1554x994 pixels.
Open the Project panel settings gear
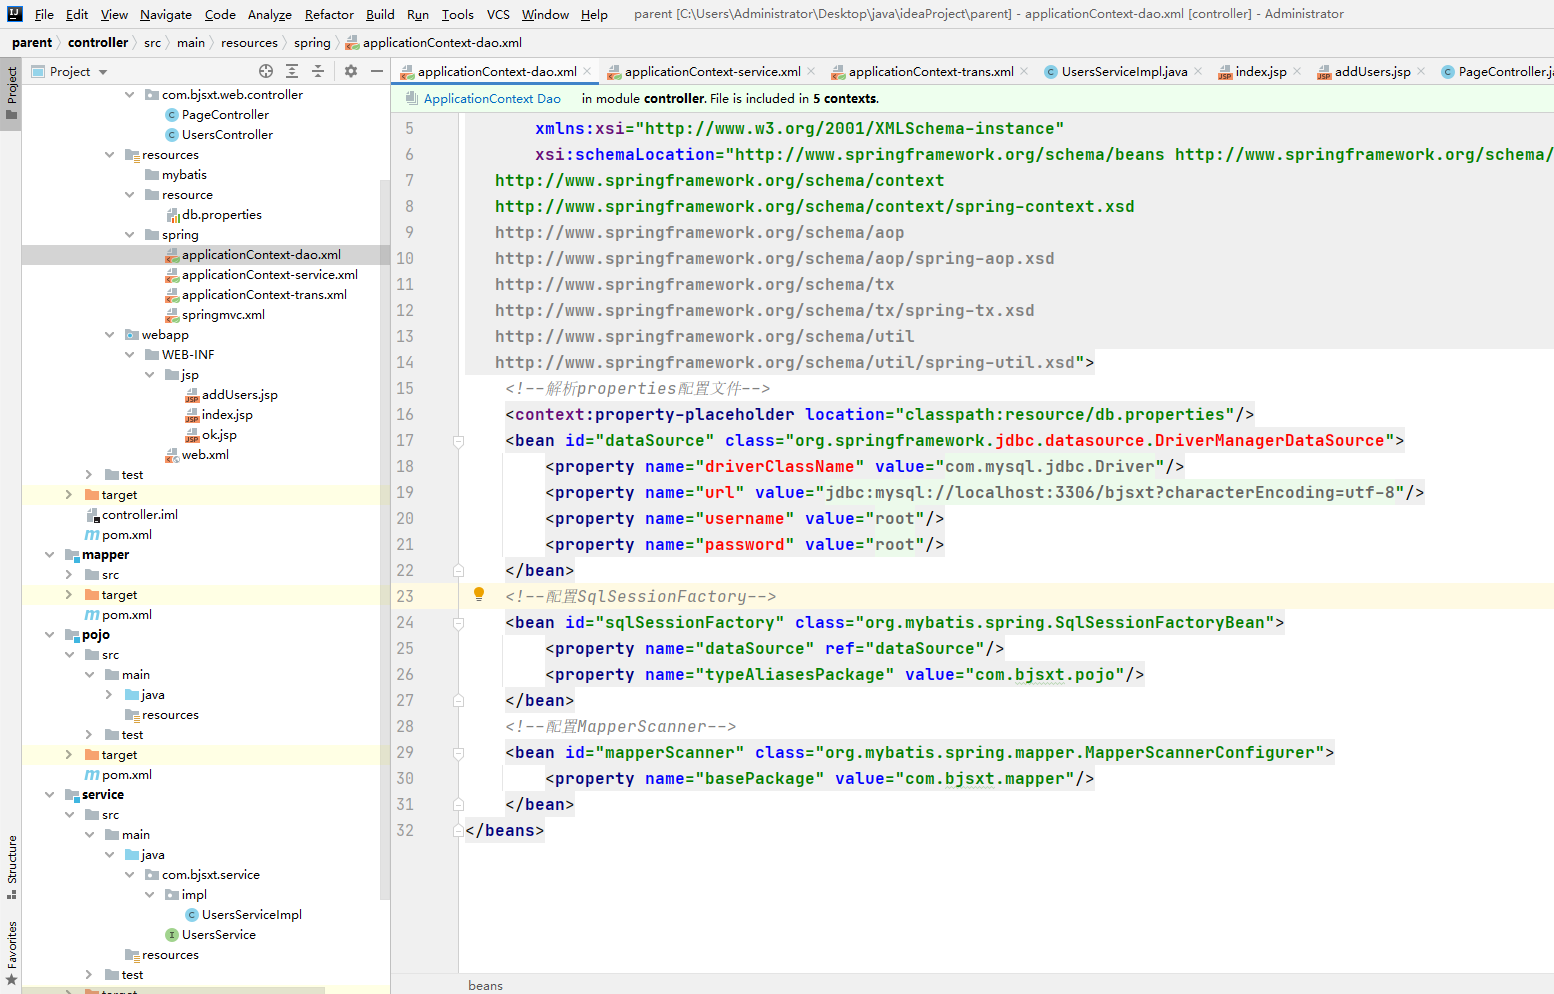click(x=351, y=71)
